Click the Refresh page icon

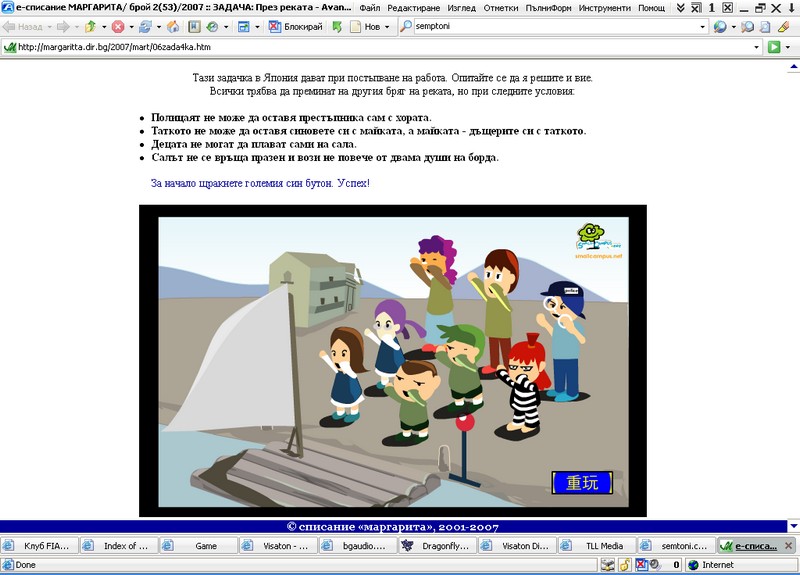(x=146, y=27)
